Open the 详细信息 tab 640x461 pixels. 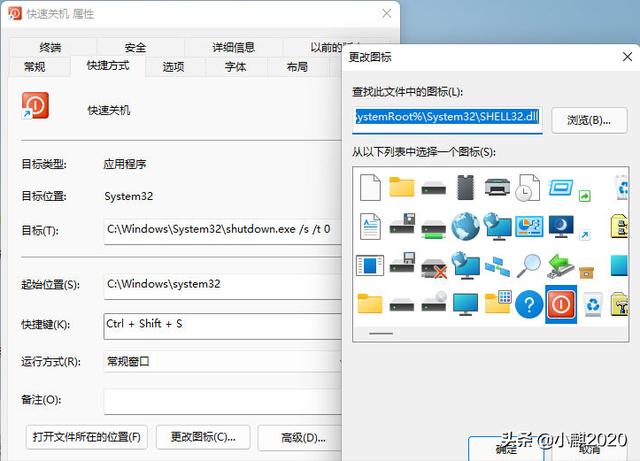[233, 47]
